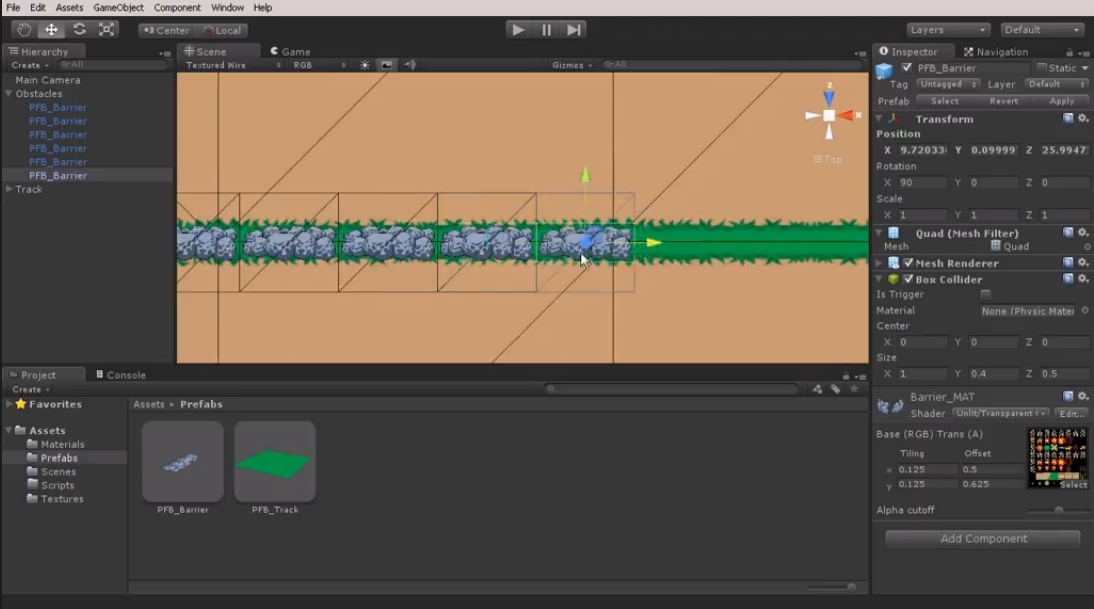Click the Barrier_MAT texture swatch
Screen dimensions: 1094x609
1058,458
